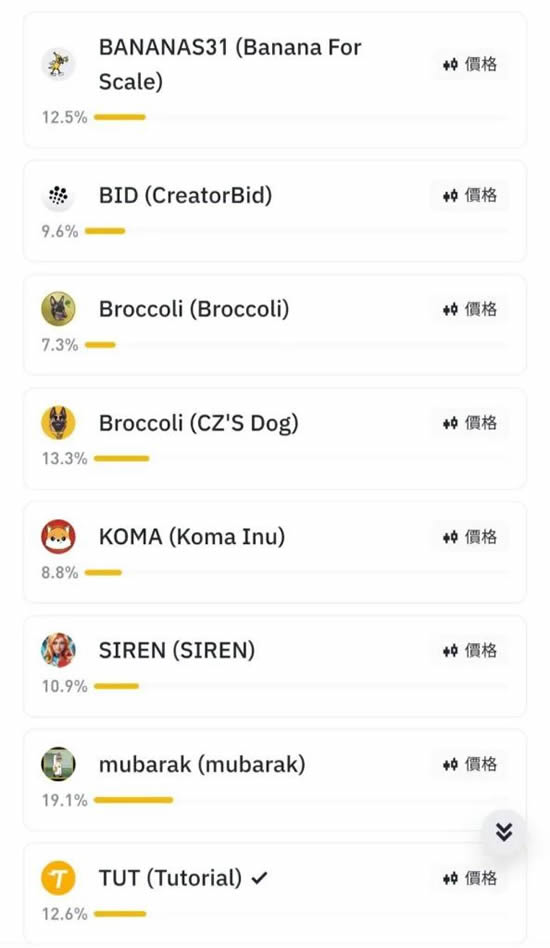Open the 價格 price chart for BANANAS31
The width and height of the screenshot is (550, 948).
tap(470, 64)
